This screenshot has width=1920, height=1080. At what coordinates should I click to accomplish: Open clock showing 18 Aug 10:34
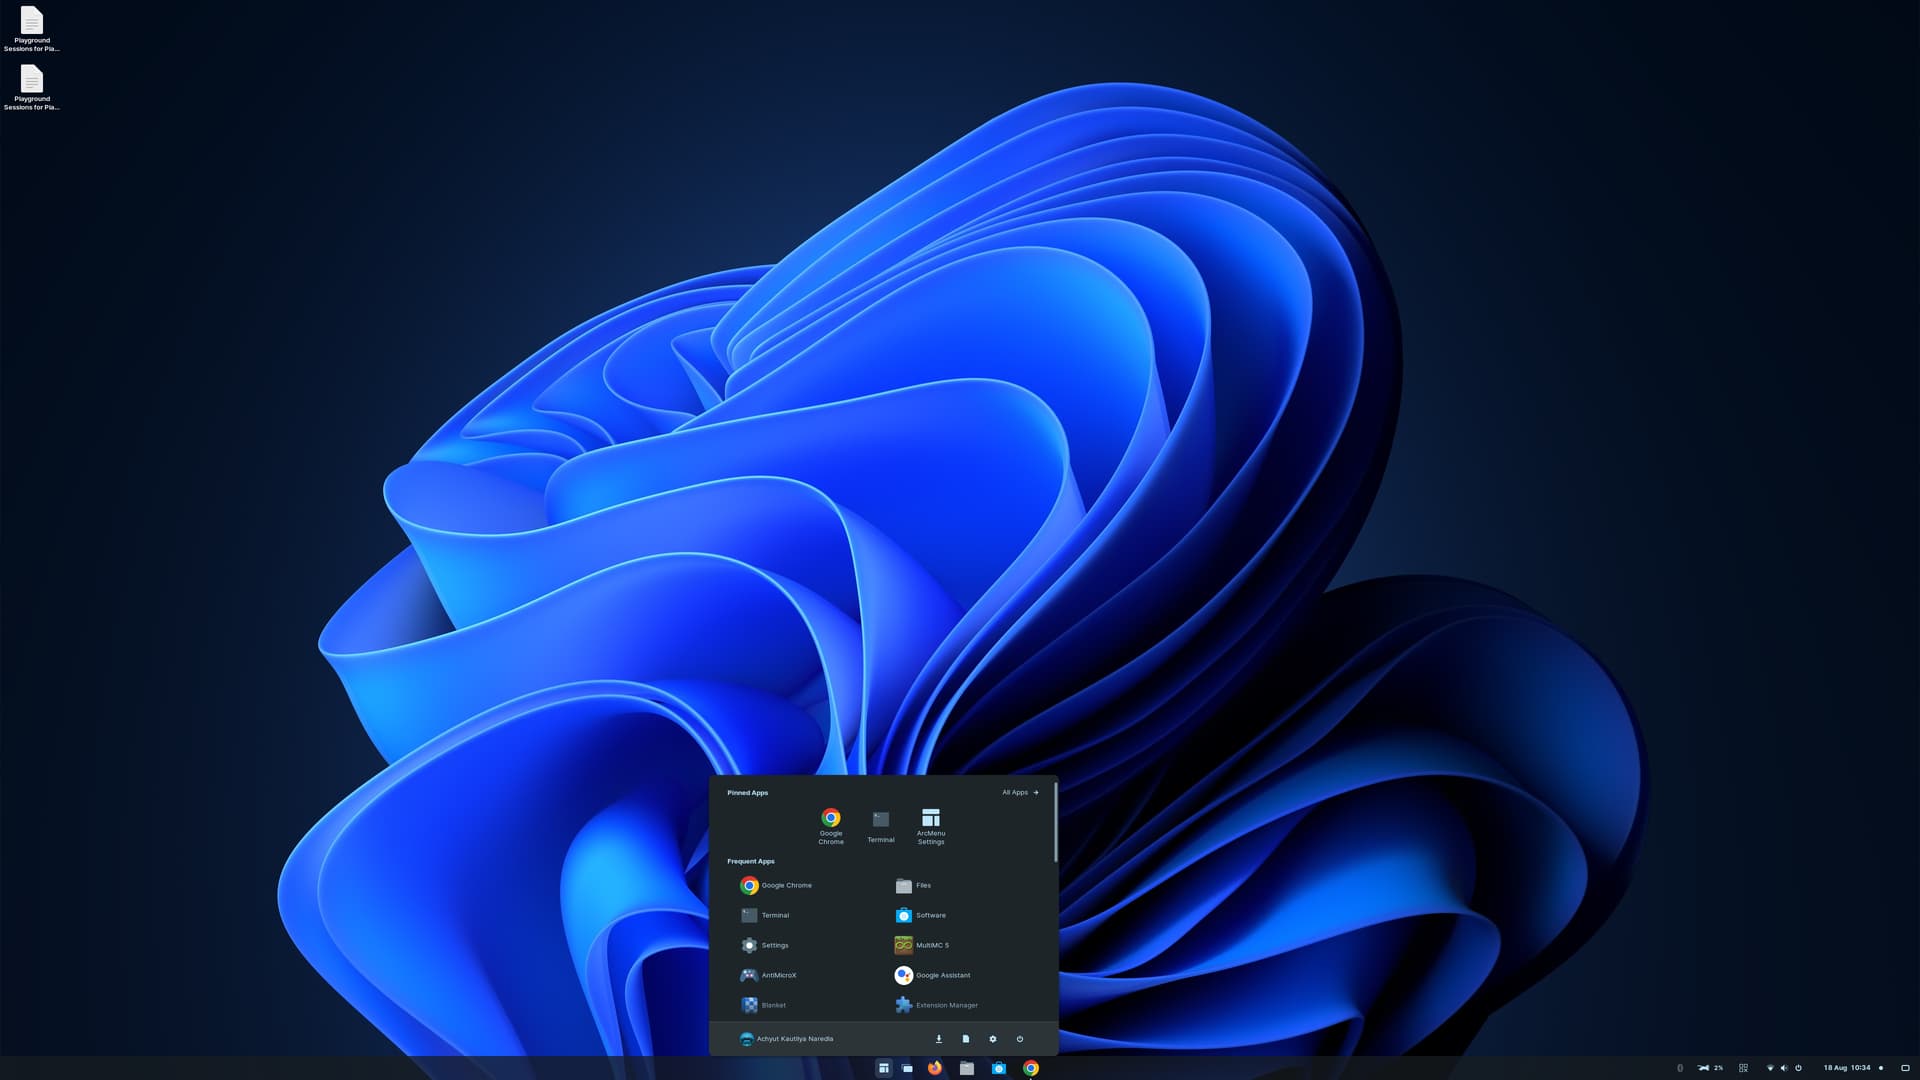1847,1068
